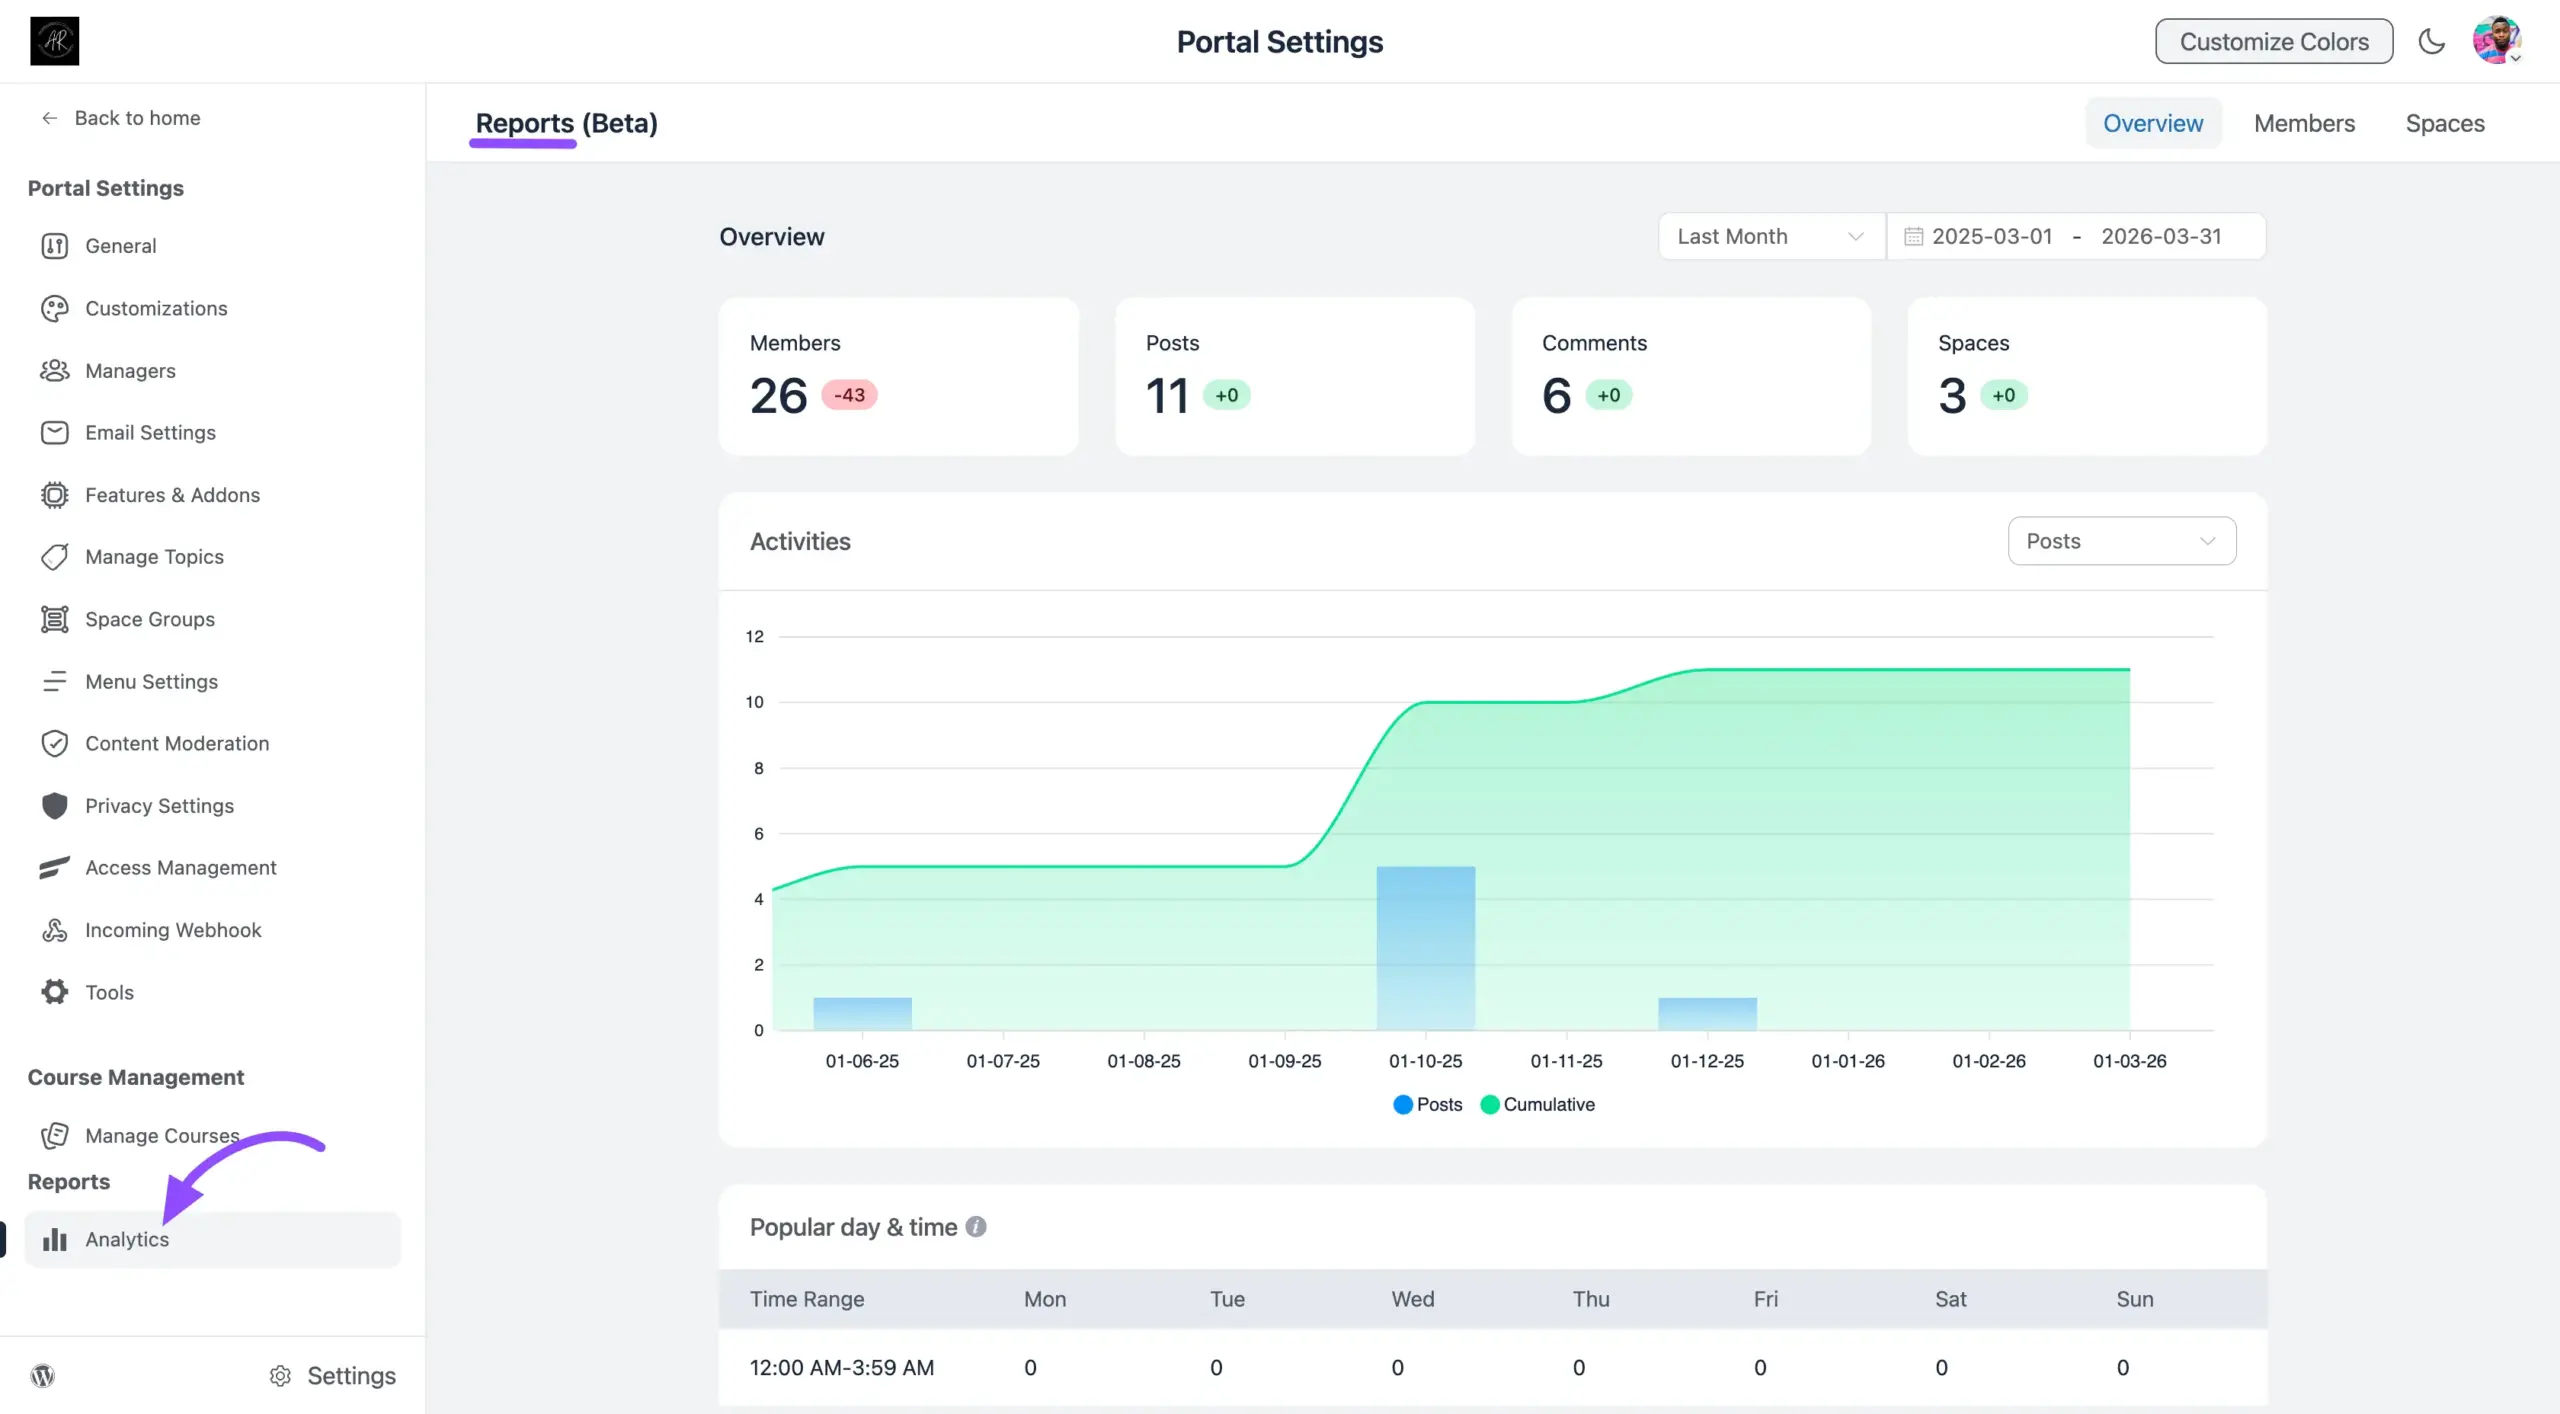Click the General settings icon
This screenshot has height=1414, width=2560.
tap(54, 246)
